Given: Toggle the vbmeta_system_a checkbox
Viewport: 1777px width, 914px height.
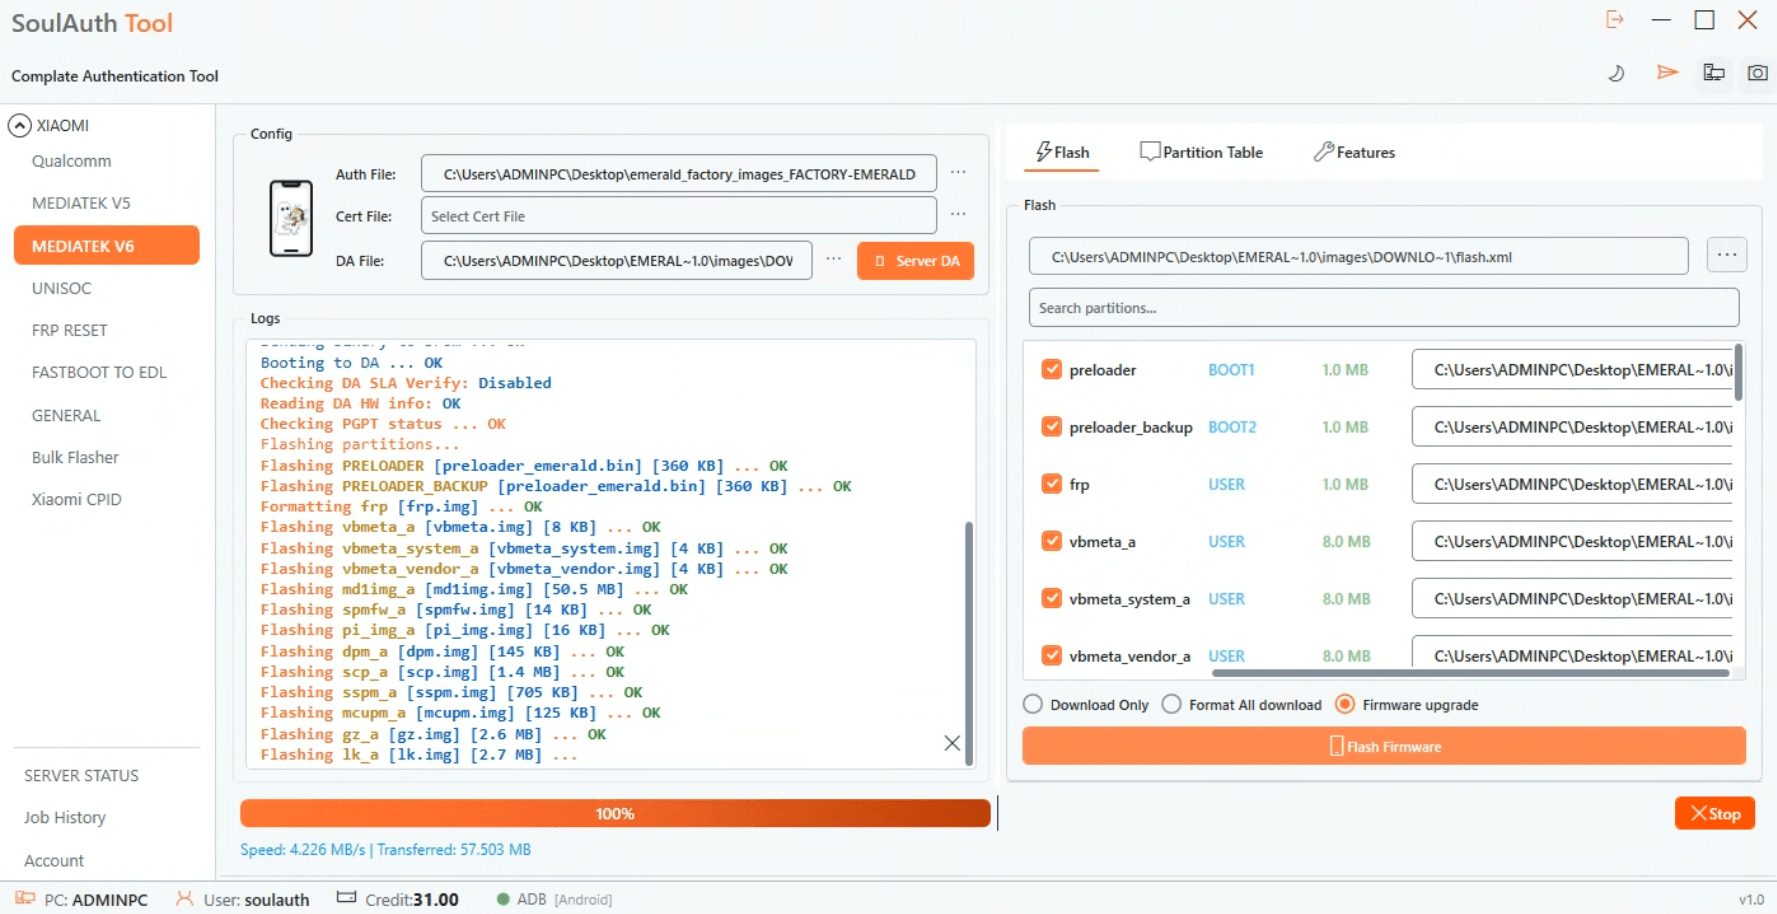Looking at the screenshot, I should (1051, 598).
